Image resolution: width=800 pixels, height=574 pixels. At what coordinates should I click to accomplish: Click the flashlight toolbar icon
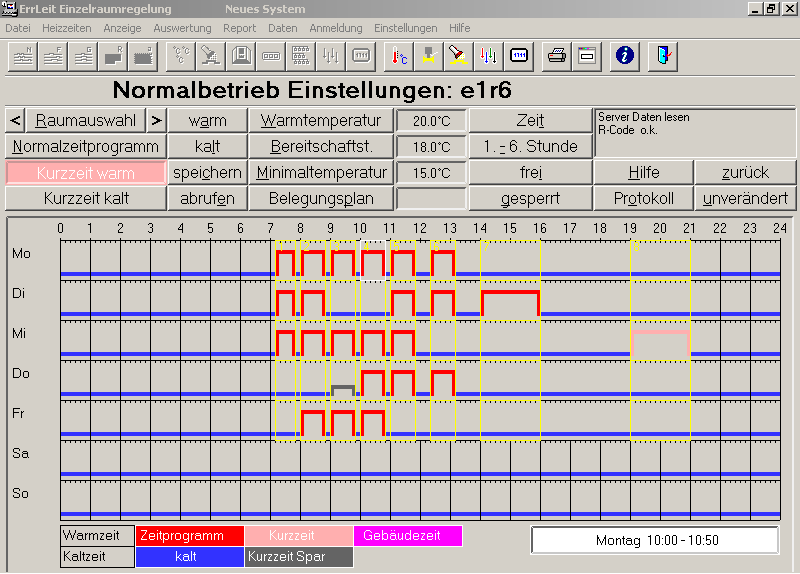(x=458, y=55)
